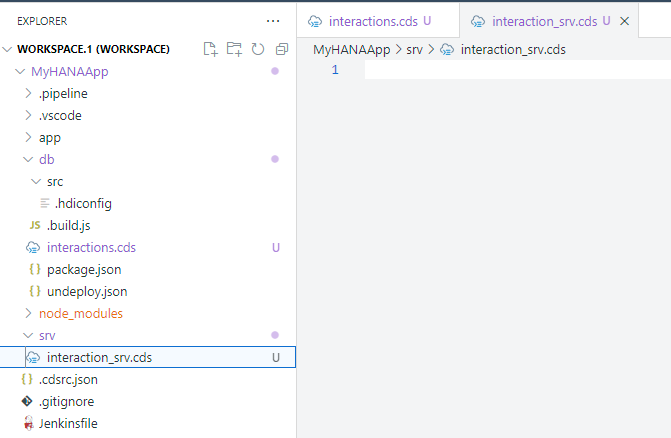671x438 pixels.
Task: Click line number 1 in the editor
Action: [x=335, y=70]
